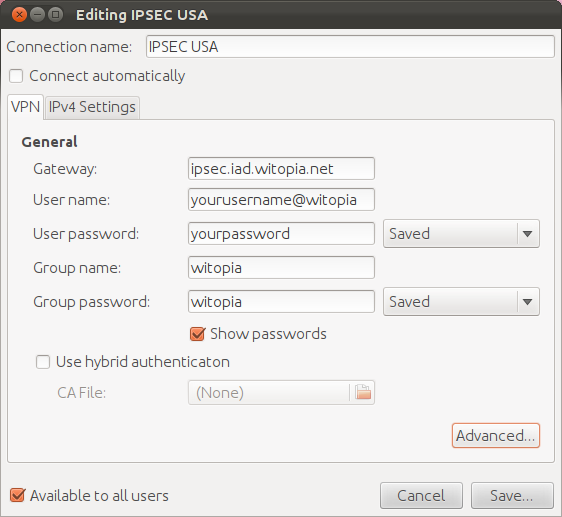Open Group password Saved dropdown
The image size is (562, 517).
pos(461,302)
